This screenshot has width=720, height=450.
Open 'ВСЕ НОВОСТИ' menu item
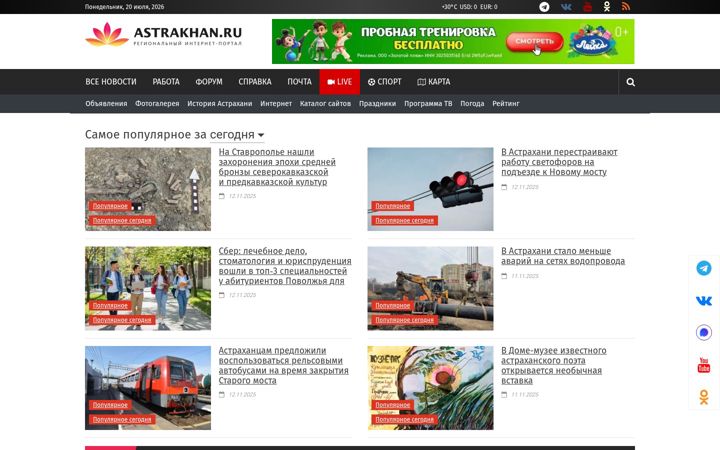[111, 82]
